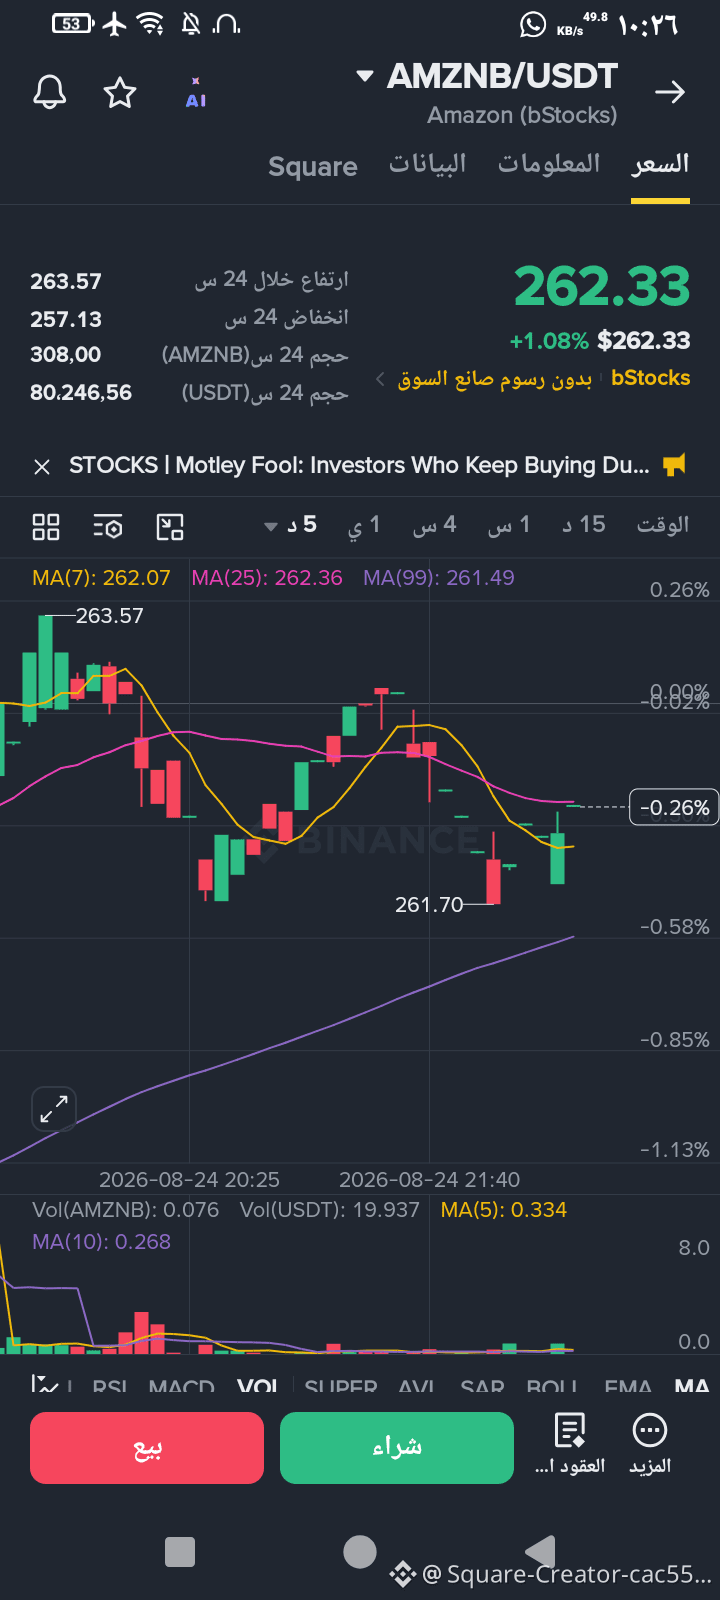Tap the +1.08% change value
The image size is (720, 1600).
(x=549, y=341)
